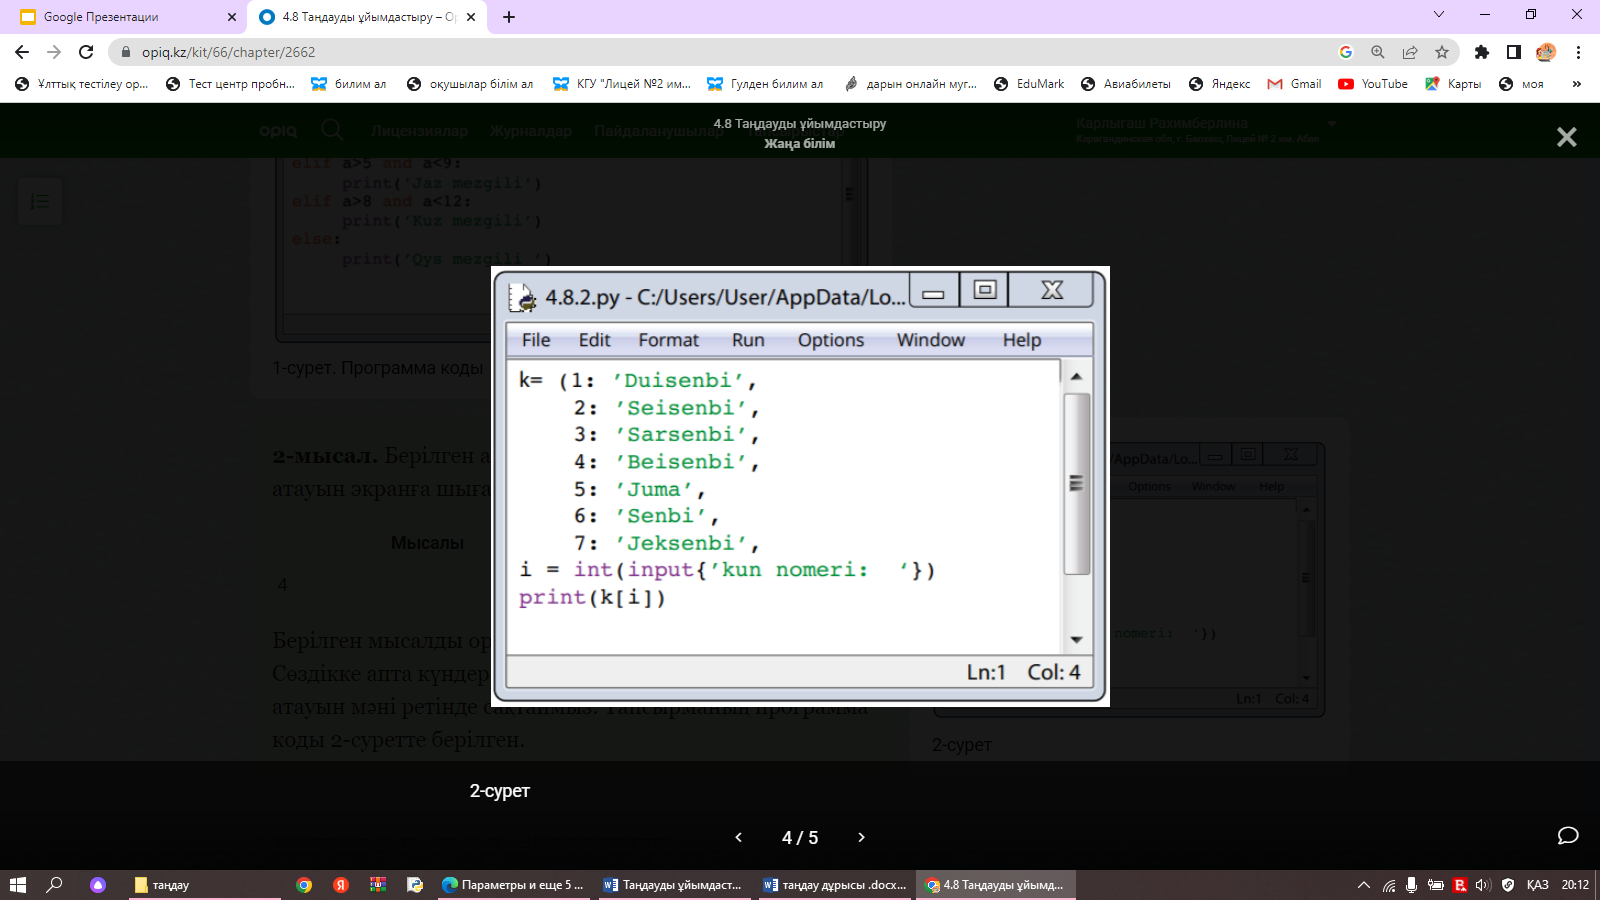Open the Windows Start menu
This screenshot has height=900, width=1600.
click(x=17, y=885)
